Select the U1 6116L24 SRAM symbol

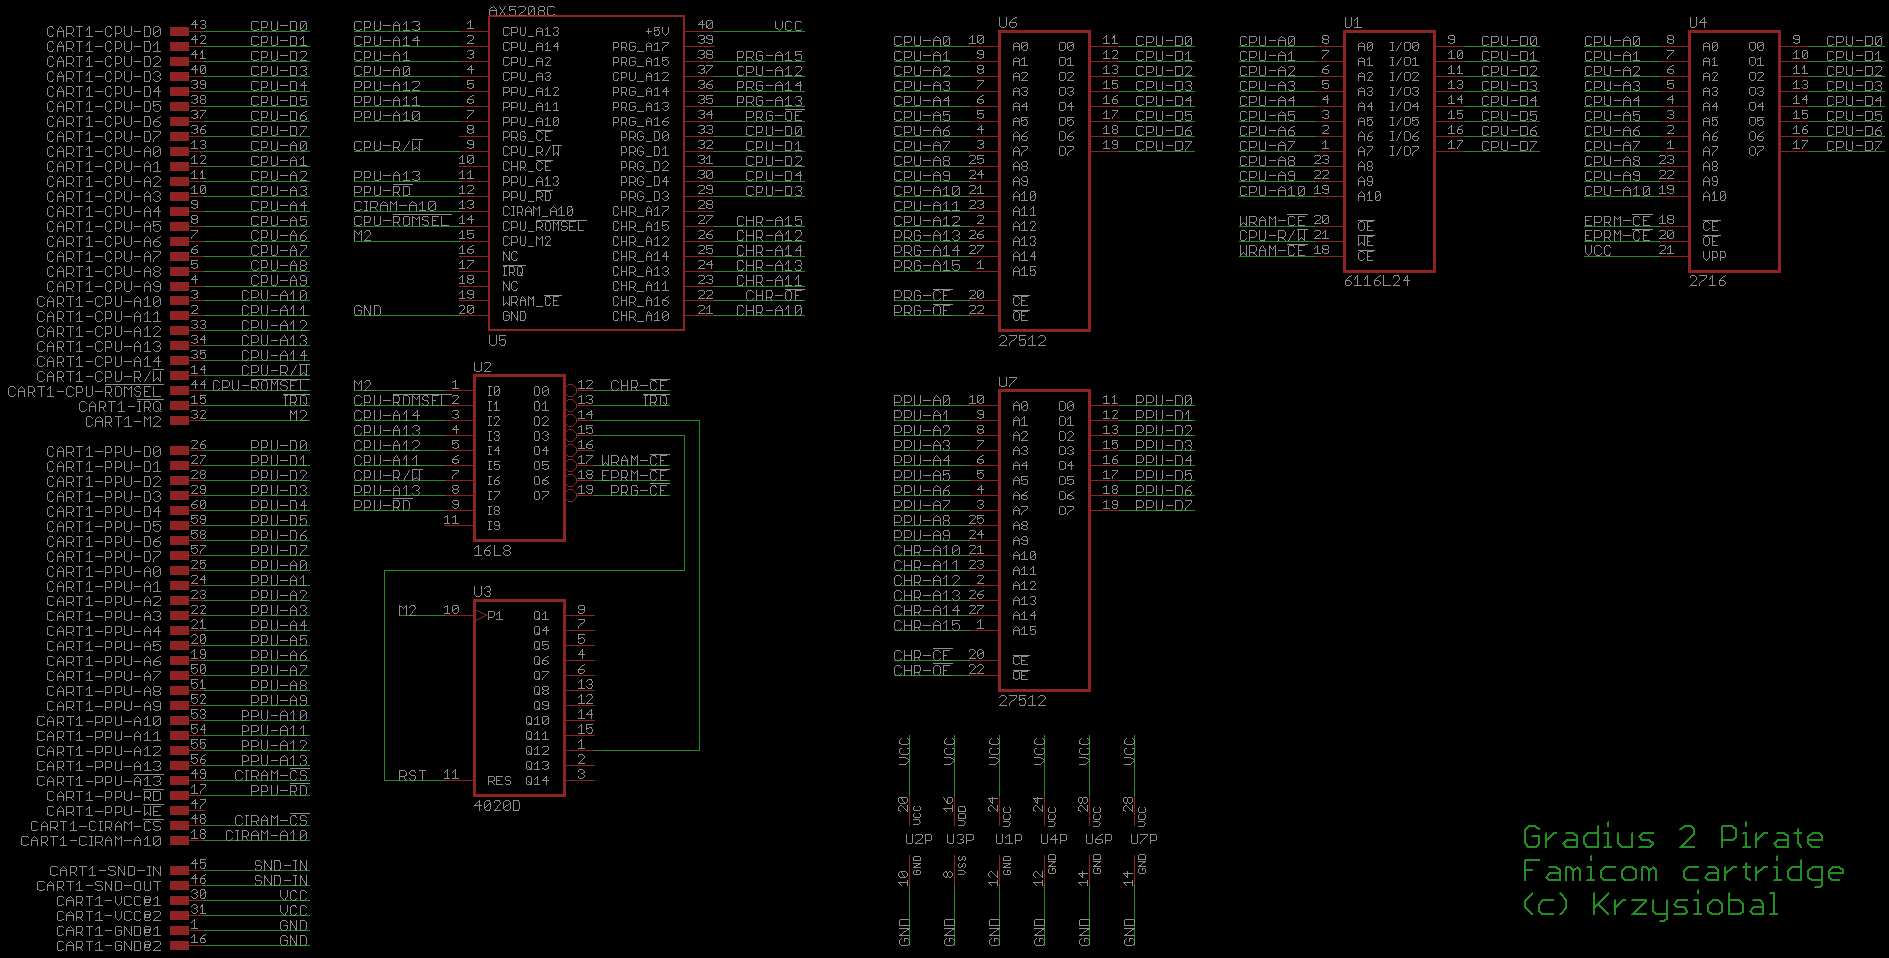[x=1389, y=151]
